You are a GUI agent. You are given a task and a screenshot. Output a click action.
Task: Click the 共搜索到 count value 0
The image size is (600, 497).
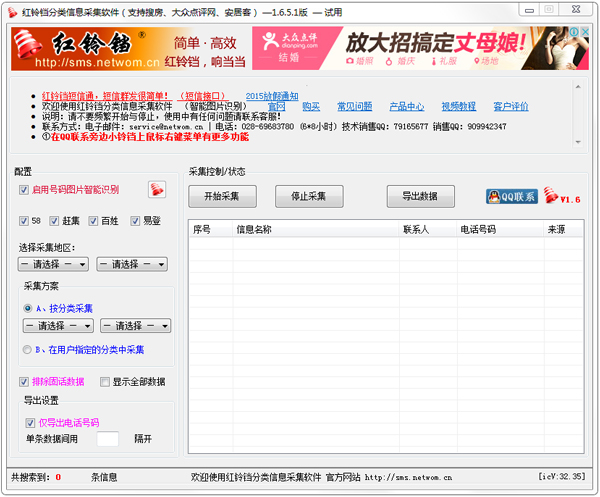pos(58,477)
